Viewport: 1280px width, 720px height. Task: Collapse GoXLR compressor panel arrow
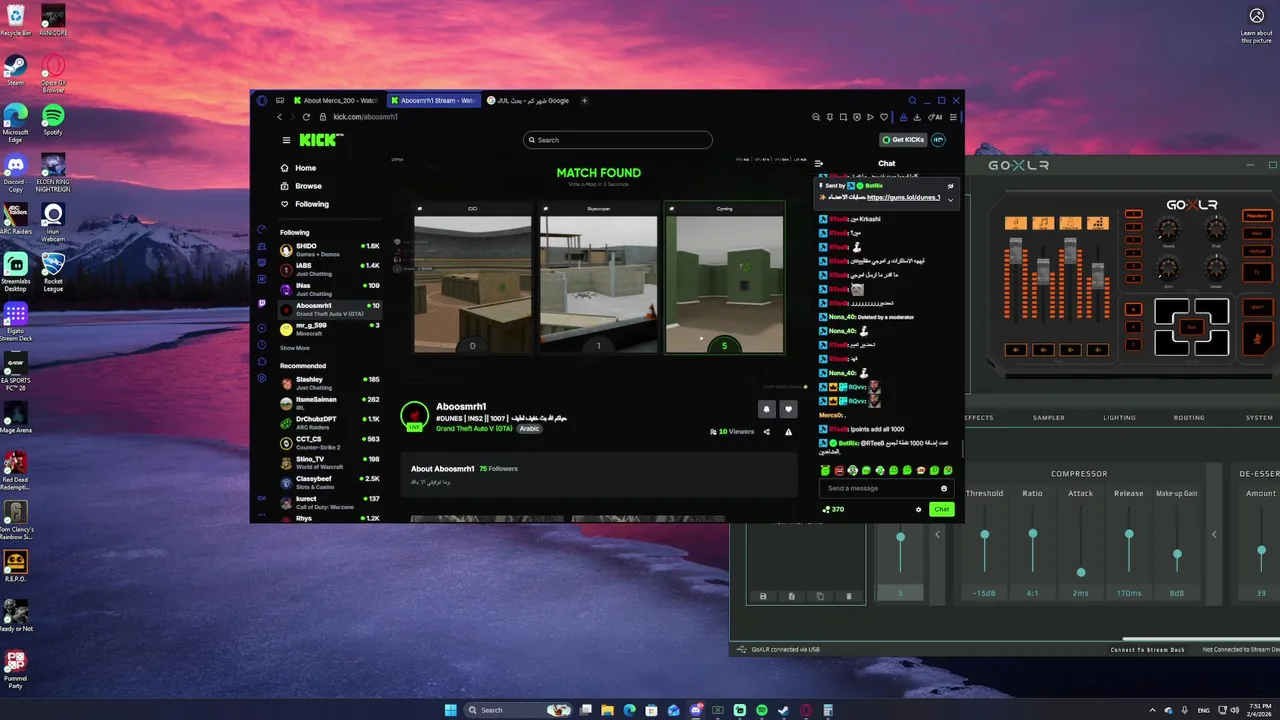(1214, 535)
